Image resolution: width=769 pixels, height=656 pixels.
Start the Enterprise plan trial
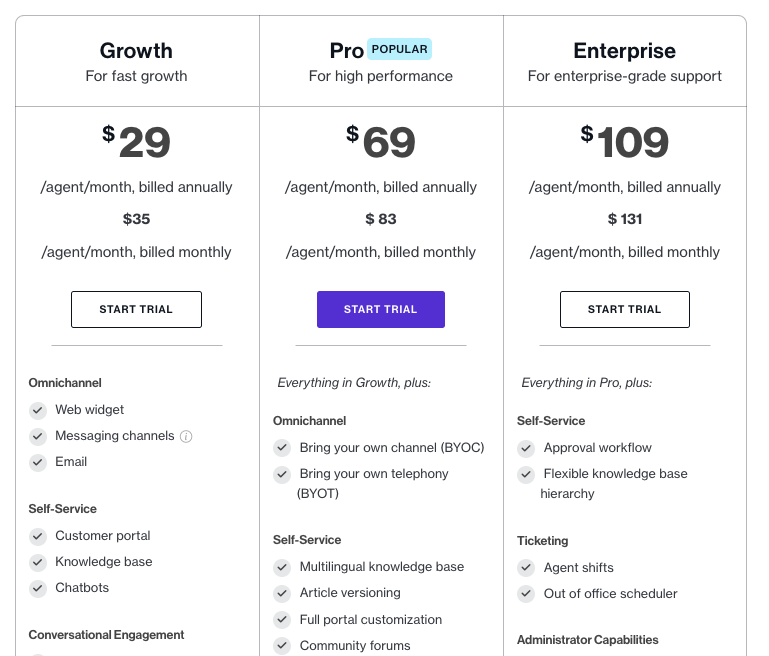click(624, 310)
